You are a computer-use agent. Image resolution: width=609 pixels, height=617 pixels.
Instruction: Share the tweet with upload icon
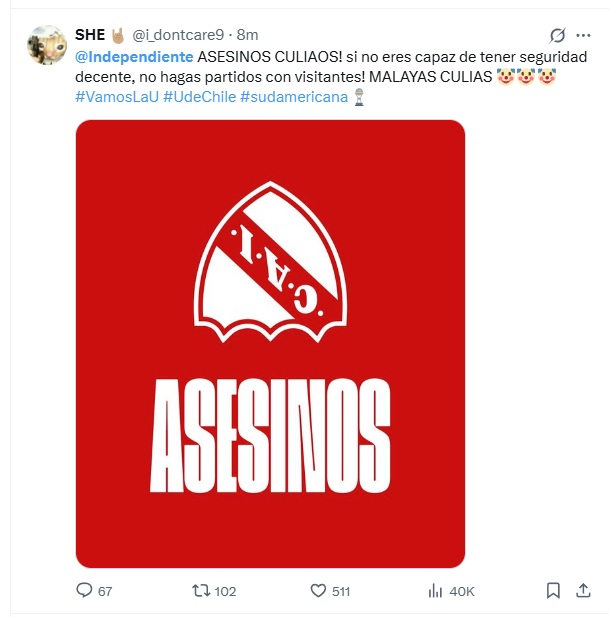pyautogui.click(x=583, y=590)
